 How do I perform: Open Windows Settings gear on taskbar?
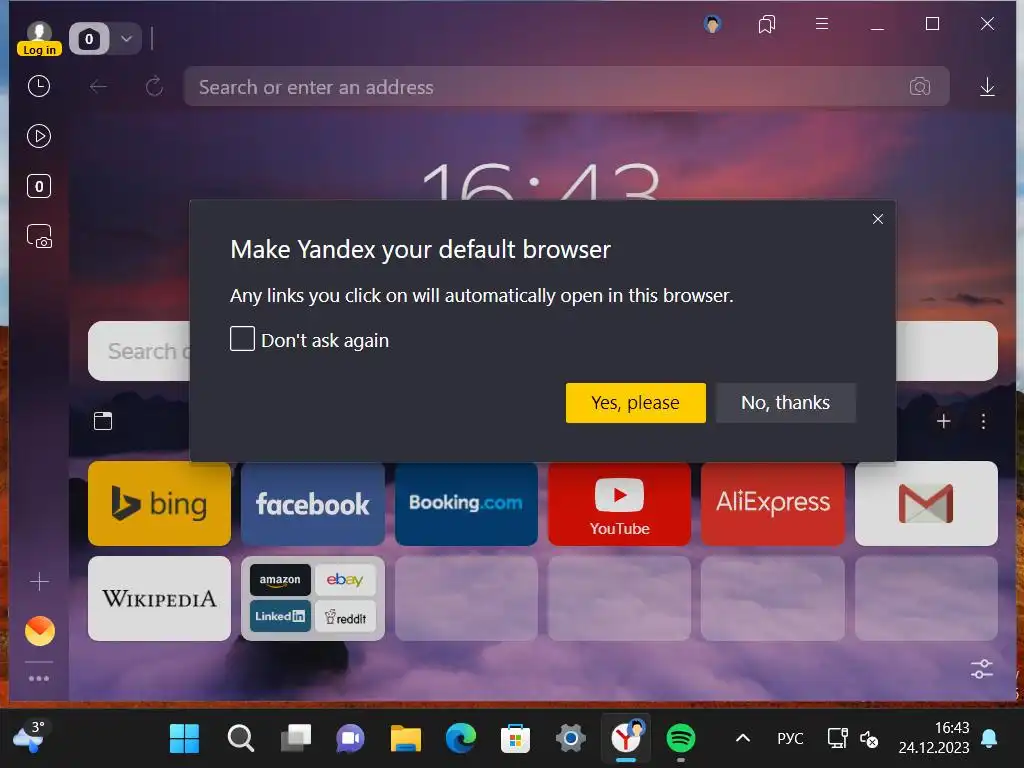click(571, 739)
